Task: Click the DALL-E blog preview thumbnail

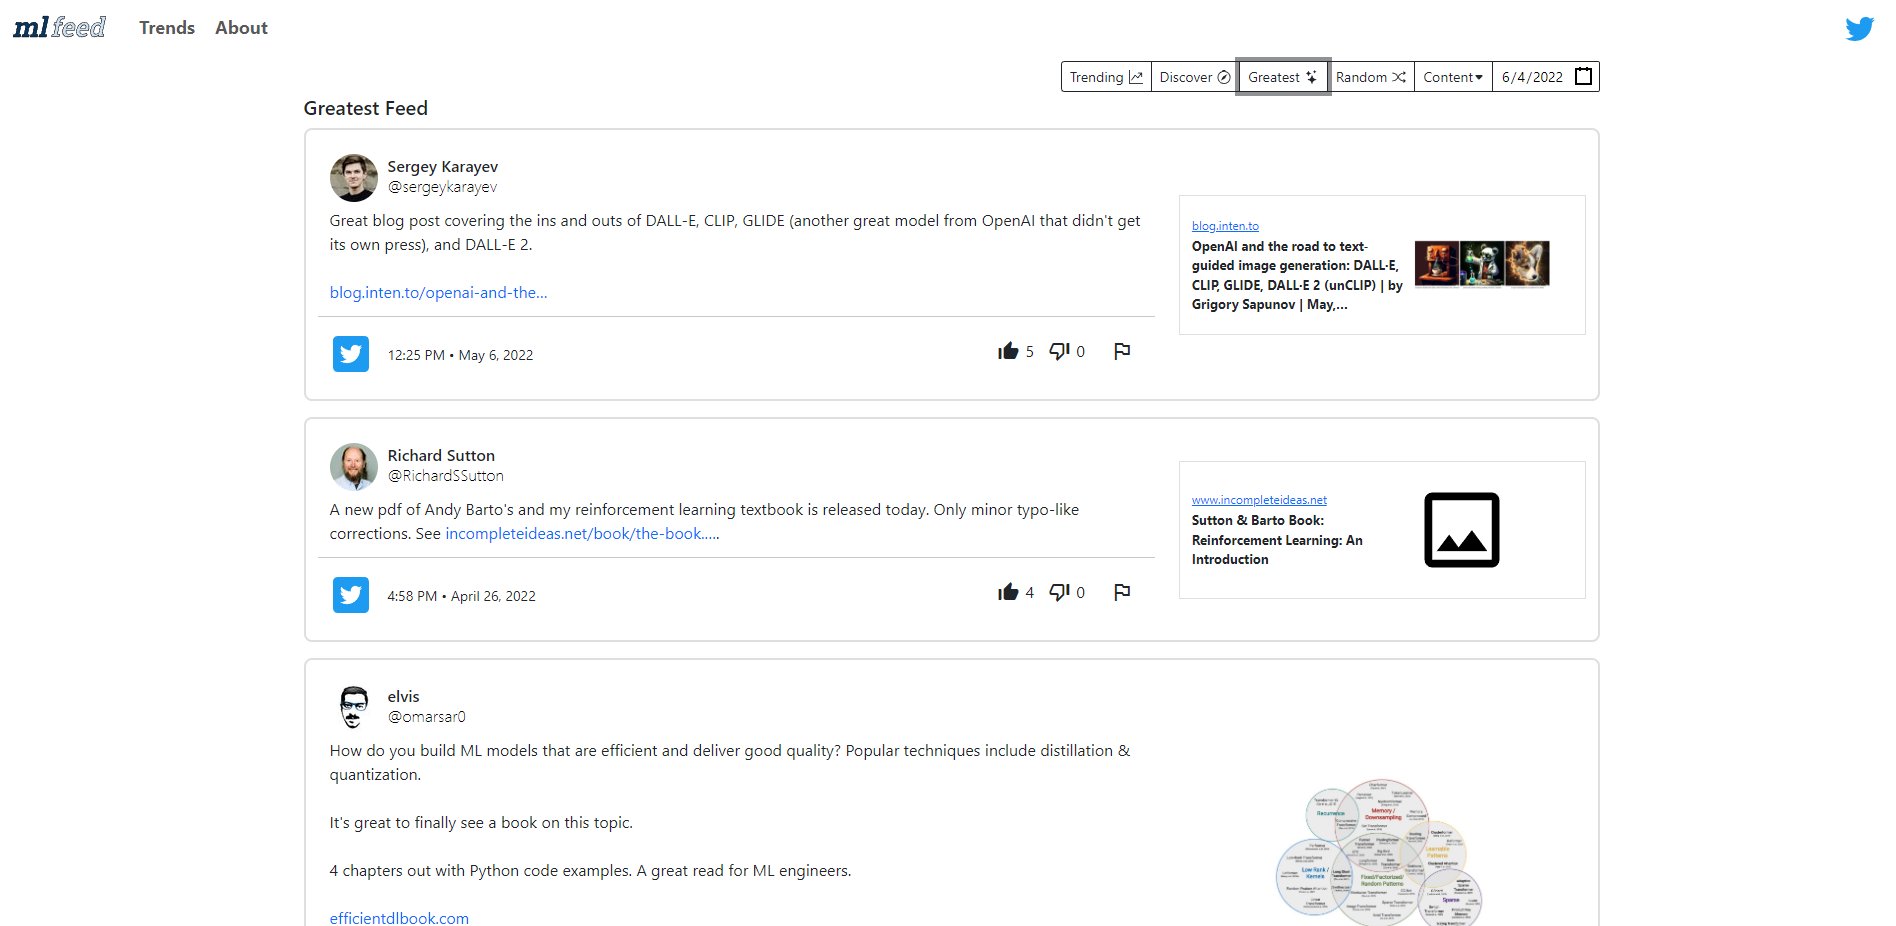Action: [1481, 263]
